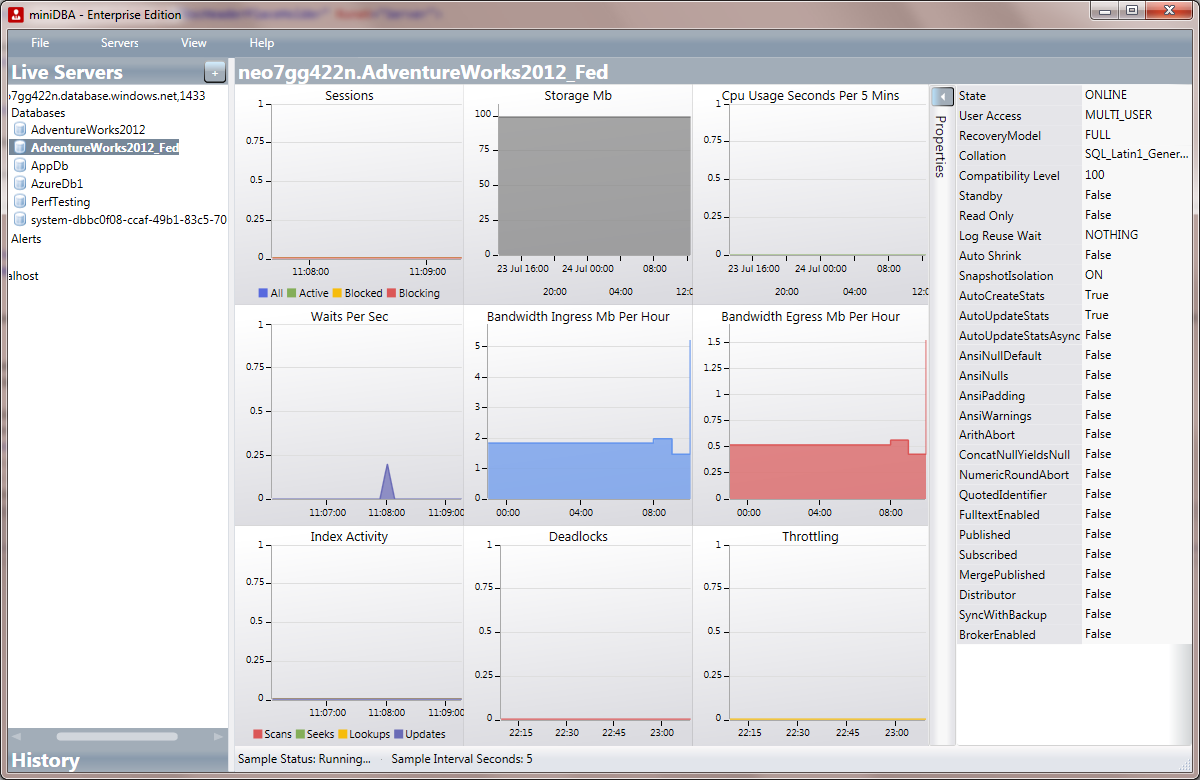
Task: Click the Cpu Usage Seconds chart title
Action: pos(810,96)
